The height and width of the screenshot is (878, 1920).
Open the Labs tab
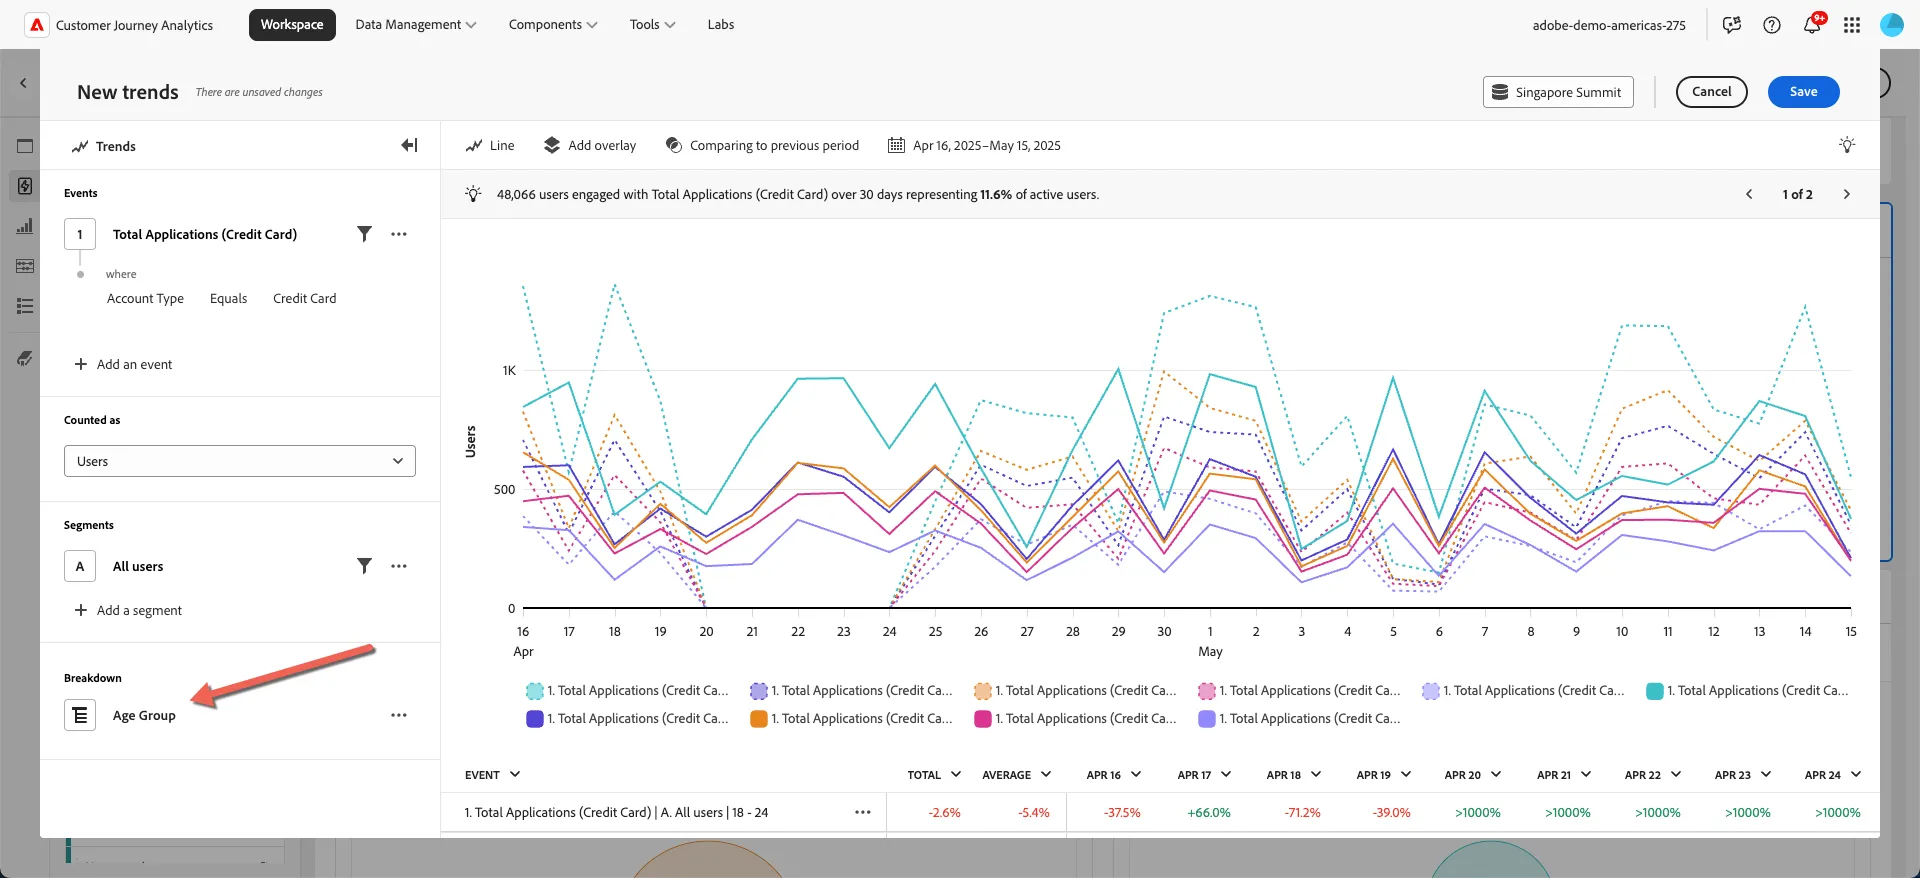[721, 25]
